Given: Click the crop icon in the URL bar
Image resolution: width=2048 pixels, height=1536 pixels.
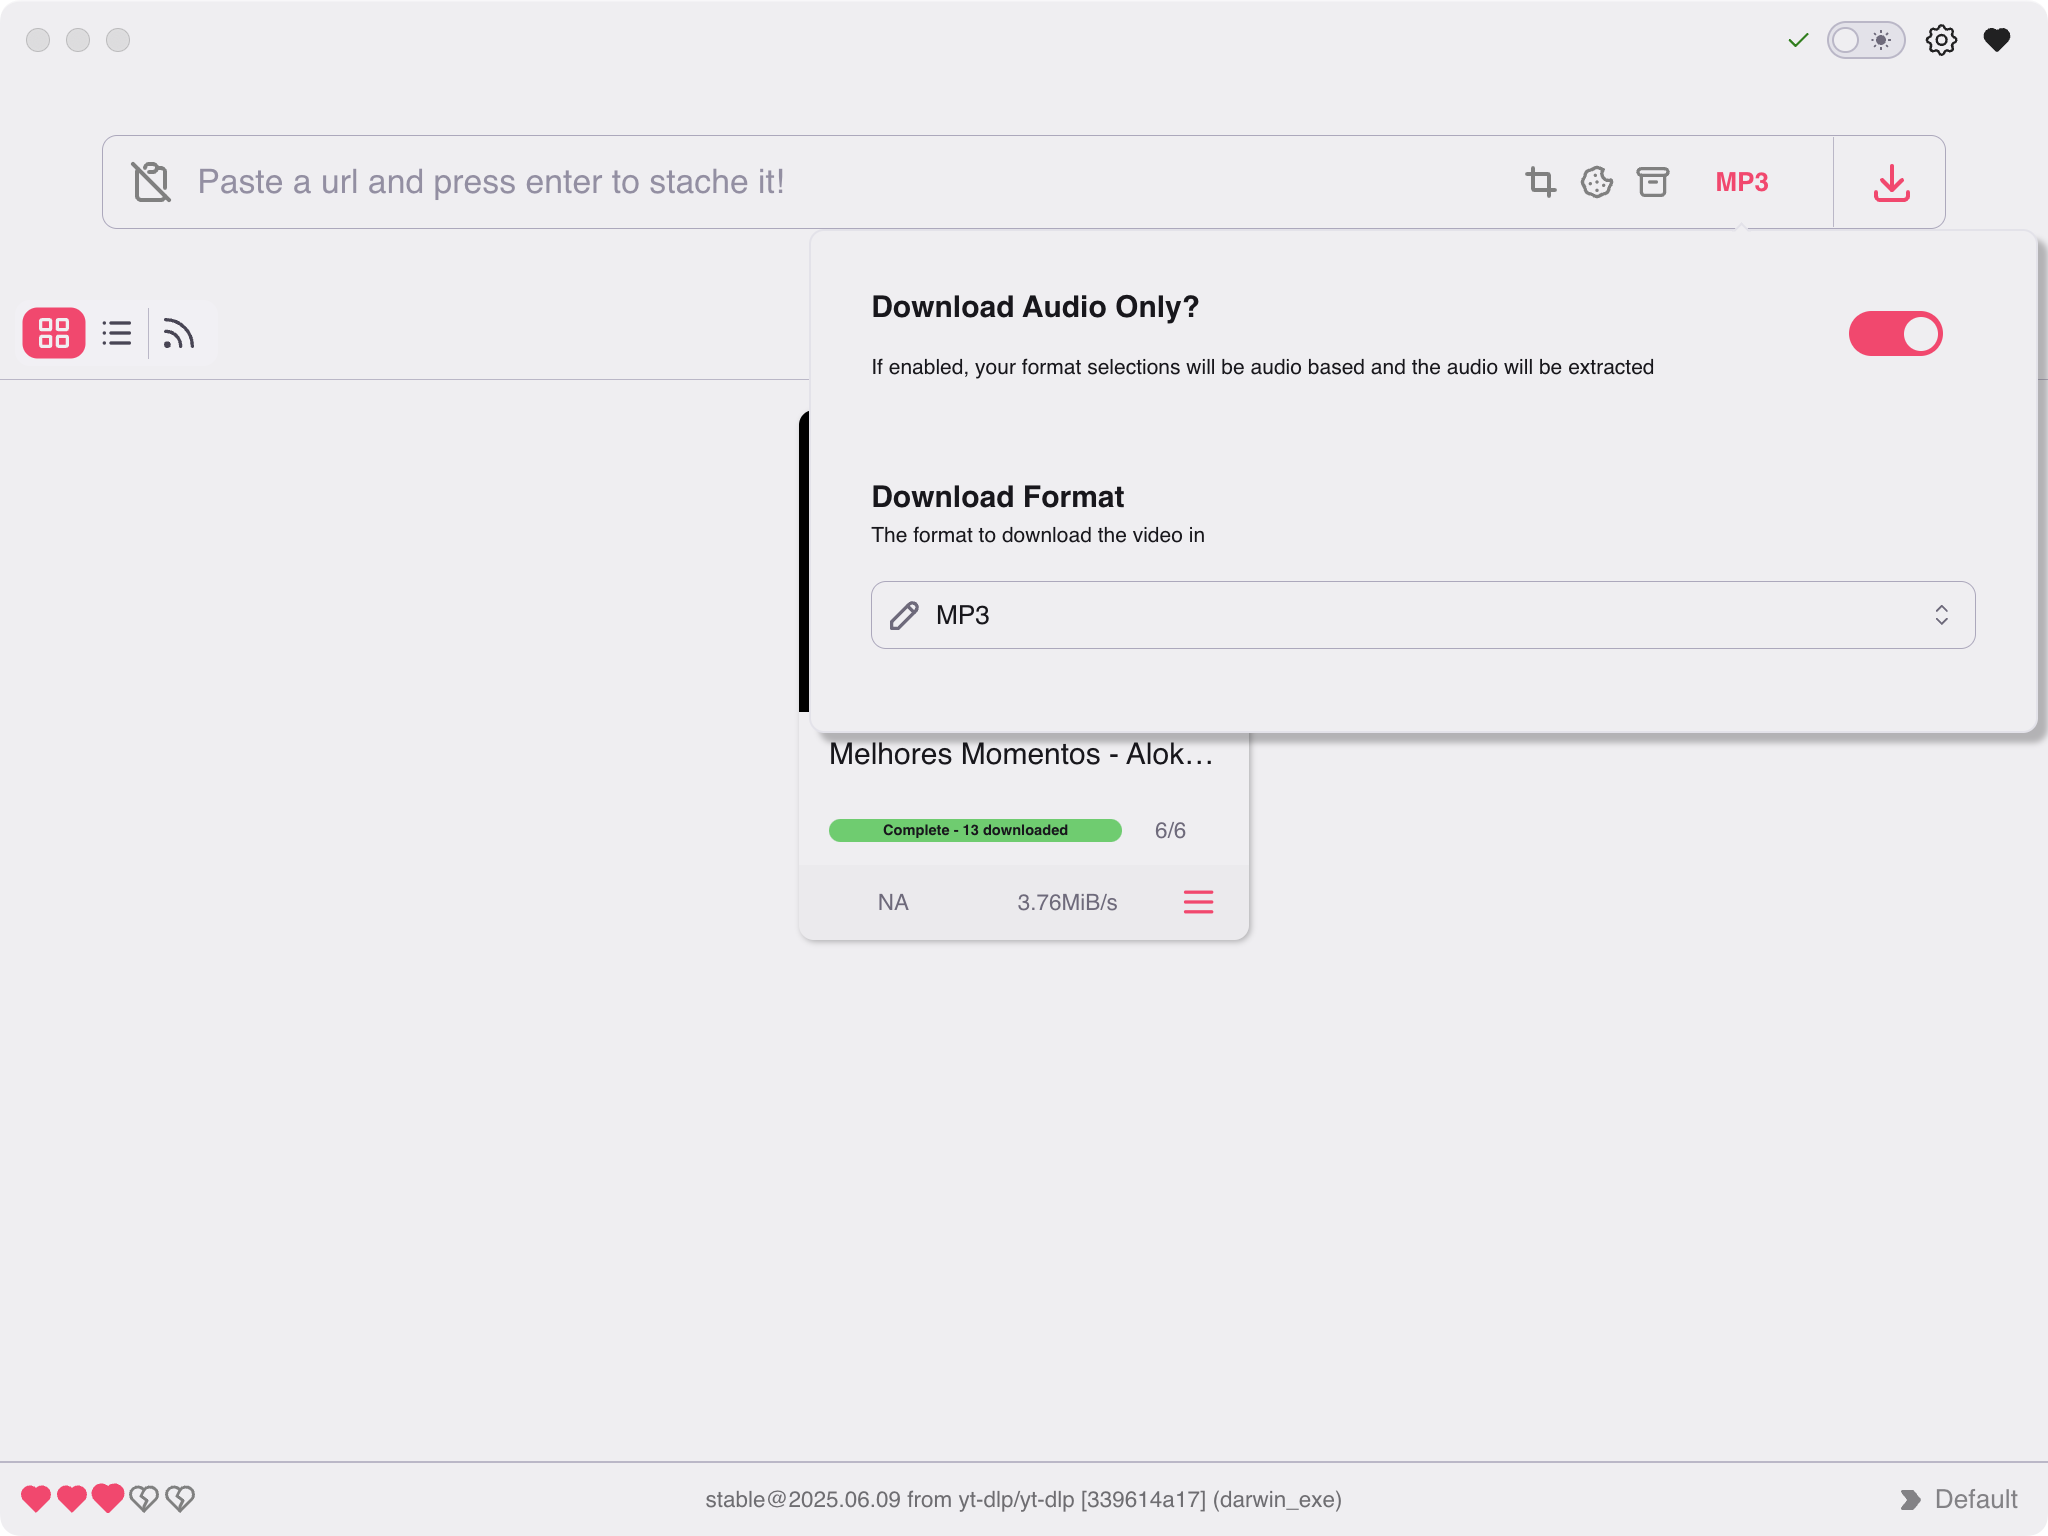Looking at the screenshot, I should [x=1540, y=182].
